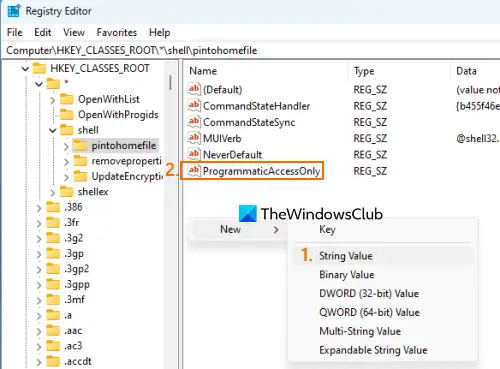Expand the pintohomefile key
This screenshot has height=369, width=500.
pyautogui.click(x=66, y=146)
